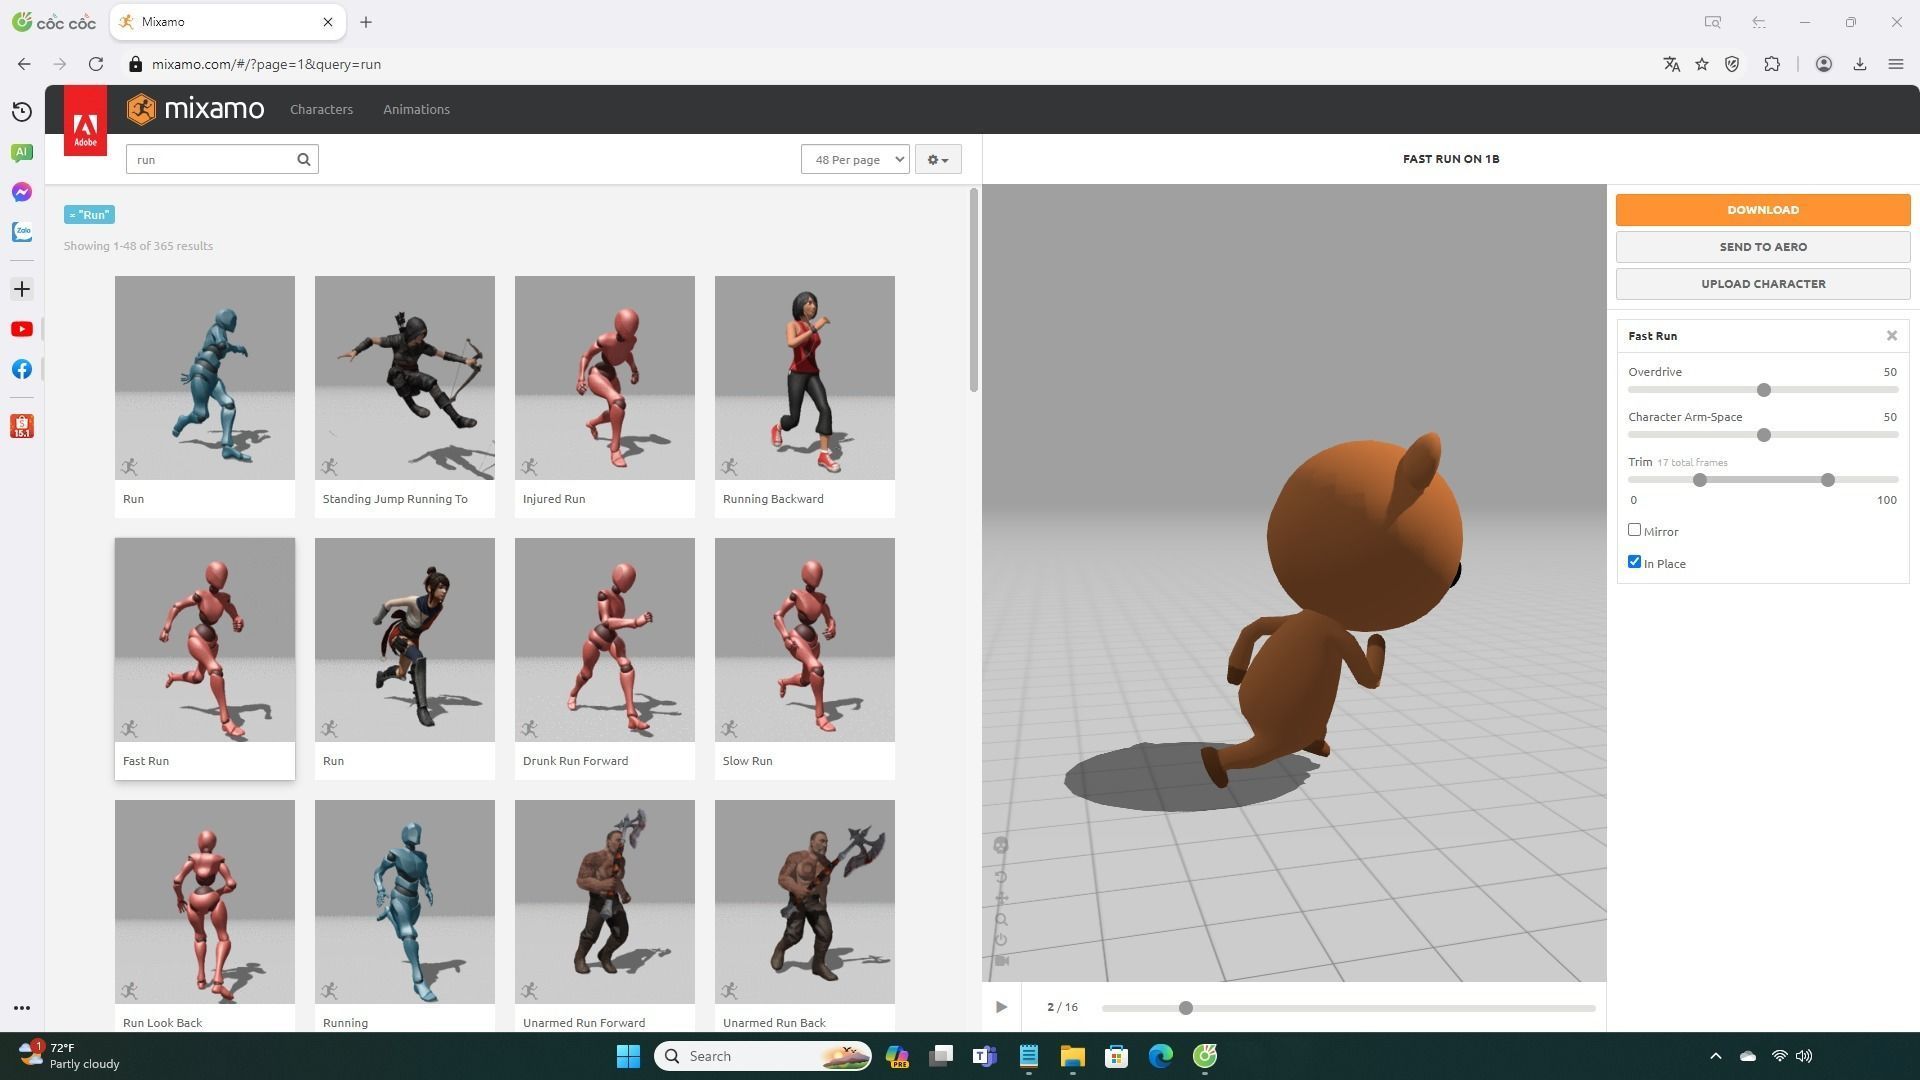Click the DOWNLOAD button

1763,210
